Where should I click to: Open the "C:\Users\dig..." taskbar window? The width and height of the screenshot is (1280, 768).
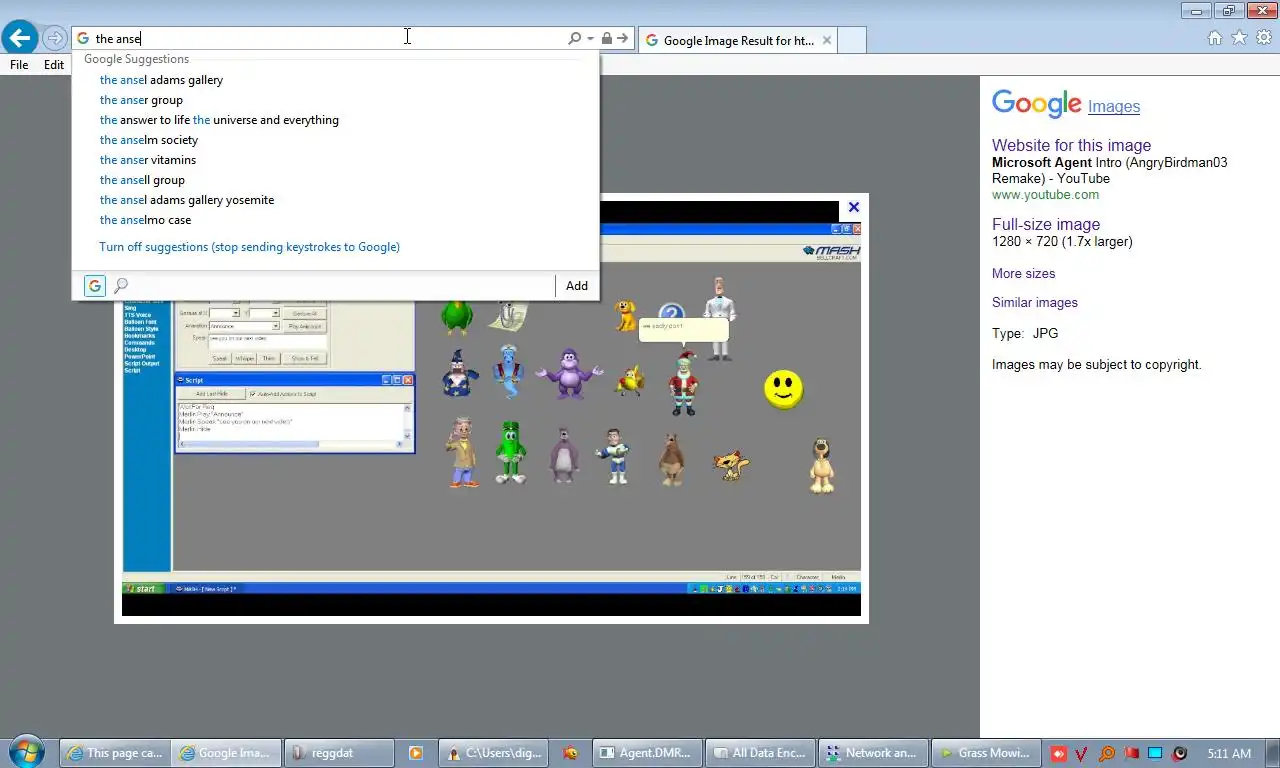(x=494, y=753)
